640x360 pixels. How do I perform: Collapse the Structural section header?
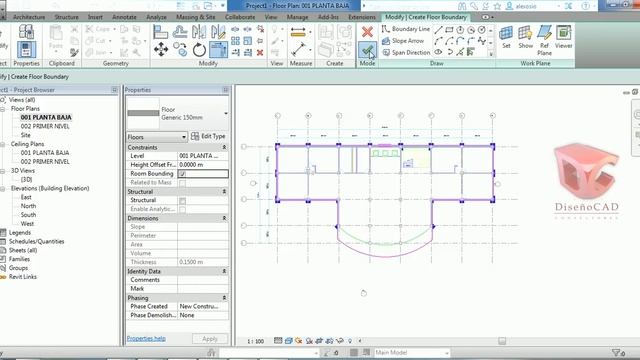click(x=224, y=191)
